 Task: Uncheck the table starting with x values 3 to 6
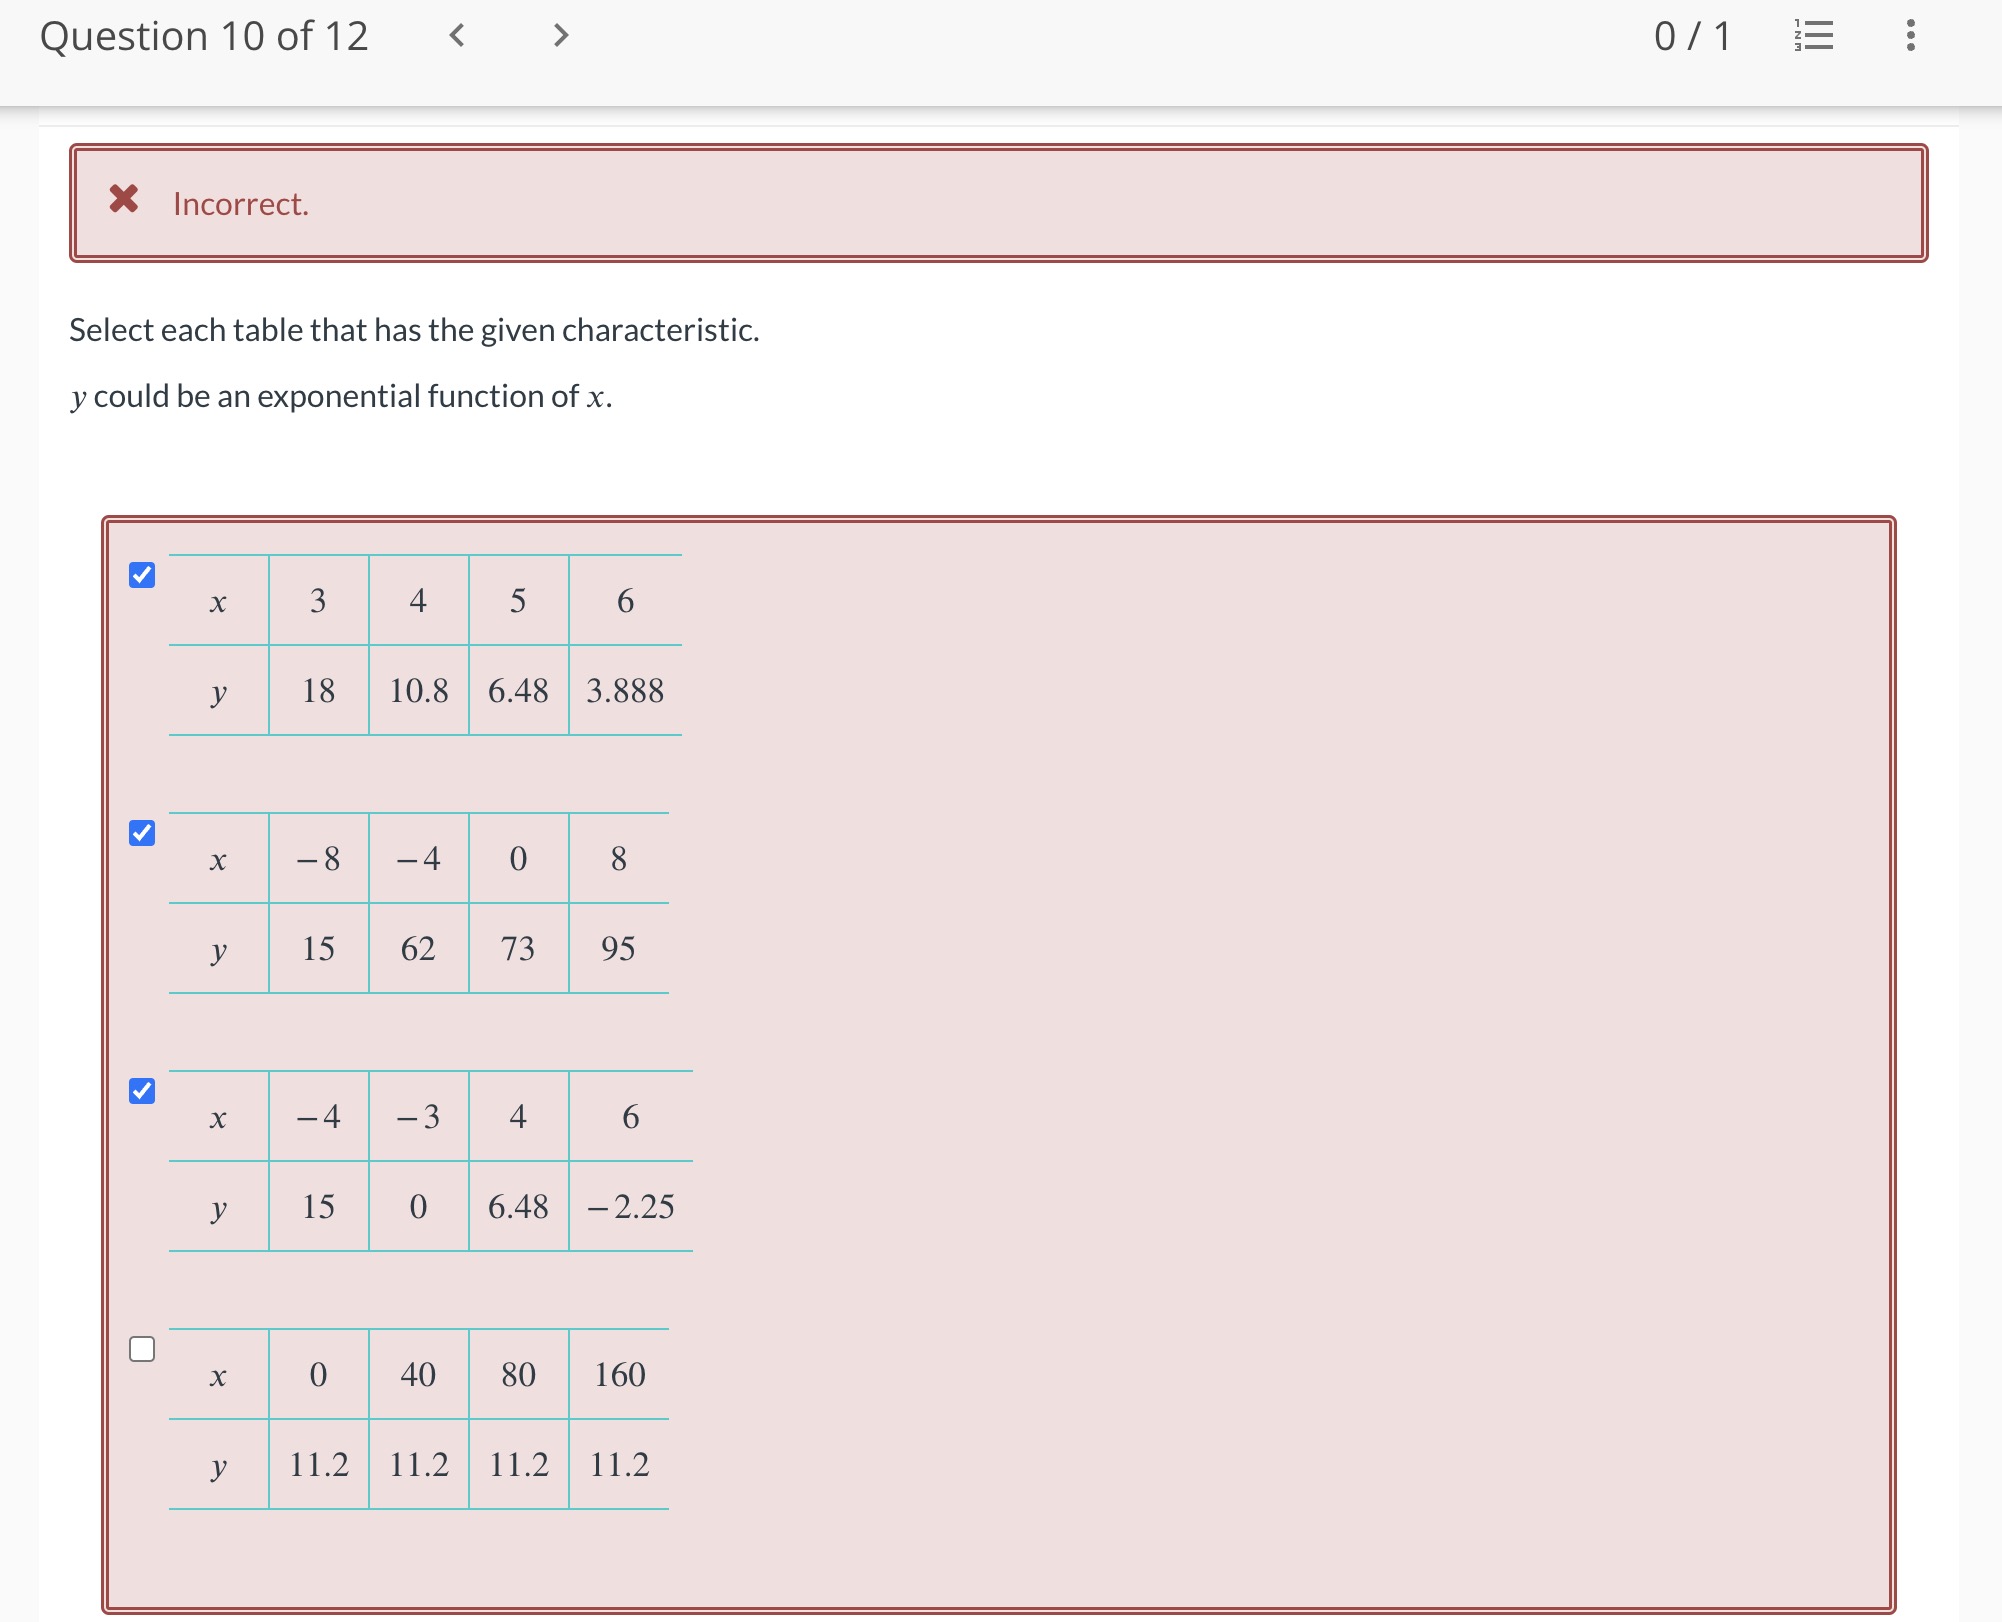pyautogui.click(x=142, y=573)
